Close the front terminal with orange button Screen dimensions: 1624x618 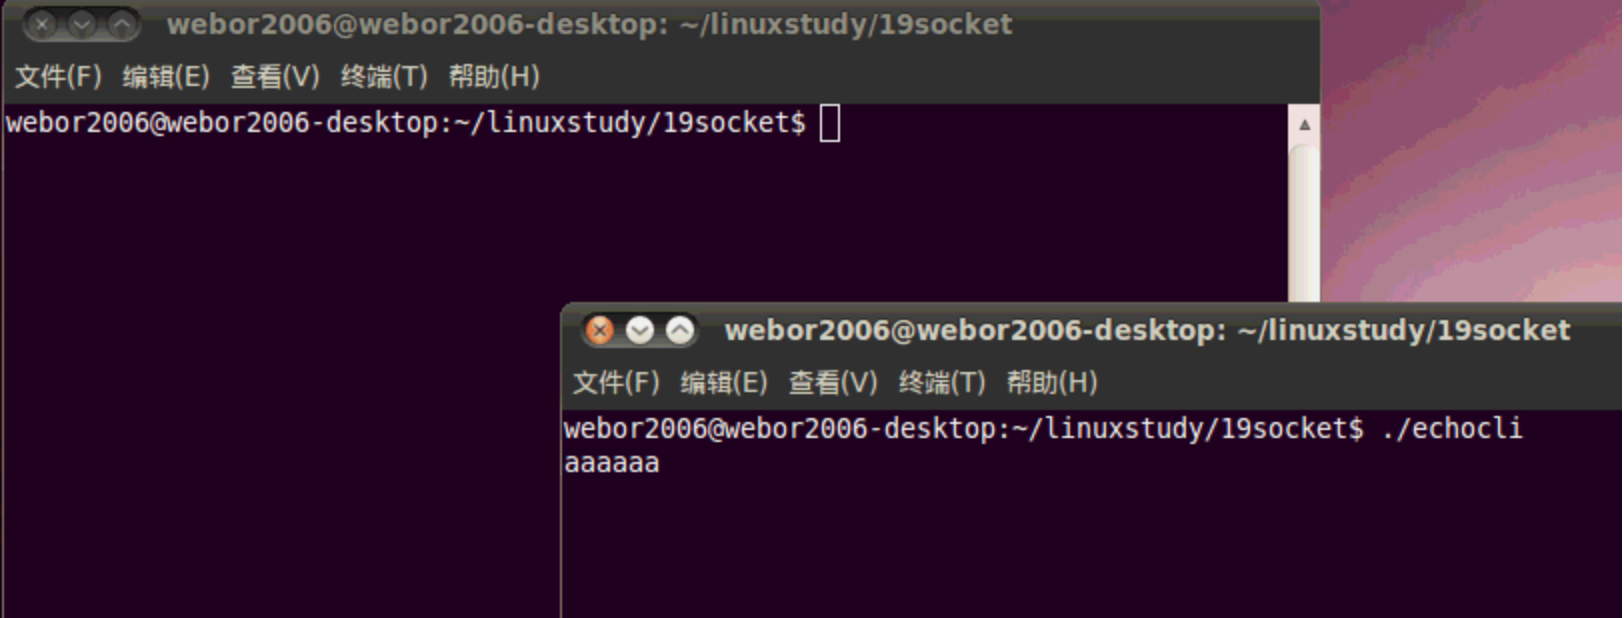(600, 330)
